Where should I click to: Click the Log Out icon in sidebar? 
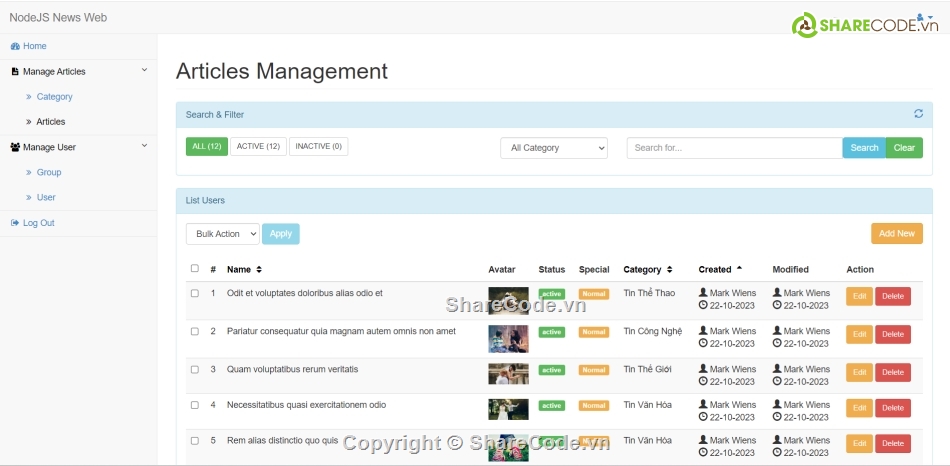(15, 223)
